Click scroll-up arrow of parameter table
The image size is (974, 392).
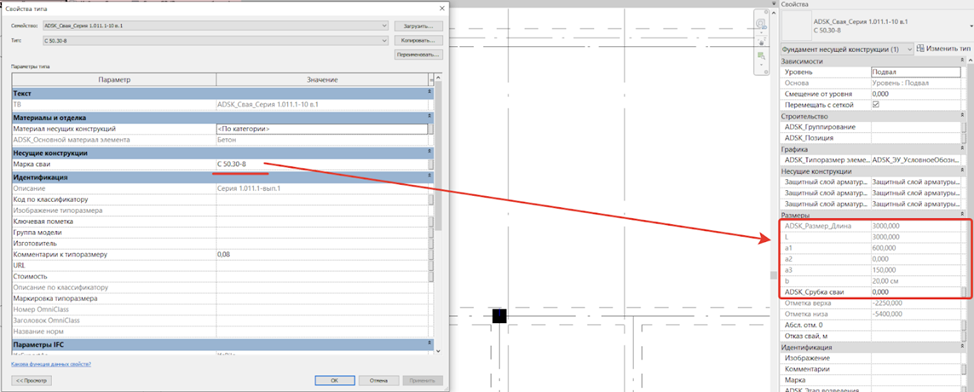(439, 78)
